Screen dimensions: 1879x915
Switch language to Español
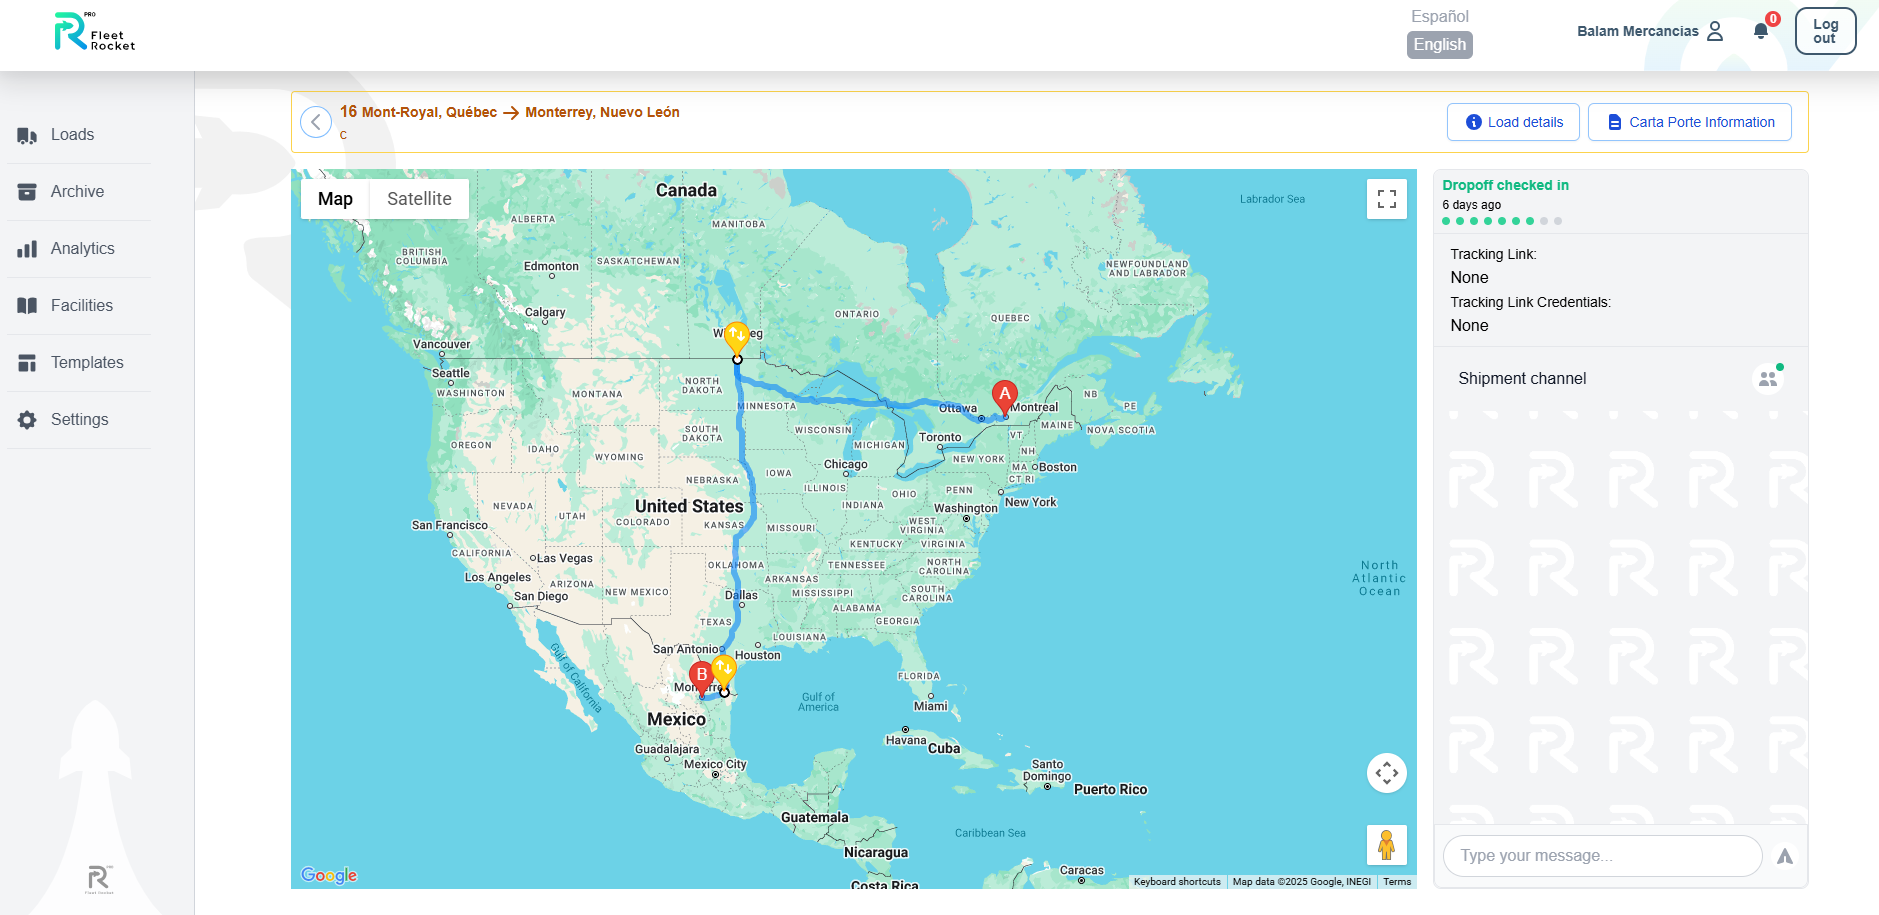click(1439, 17)
